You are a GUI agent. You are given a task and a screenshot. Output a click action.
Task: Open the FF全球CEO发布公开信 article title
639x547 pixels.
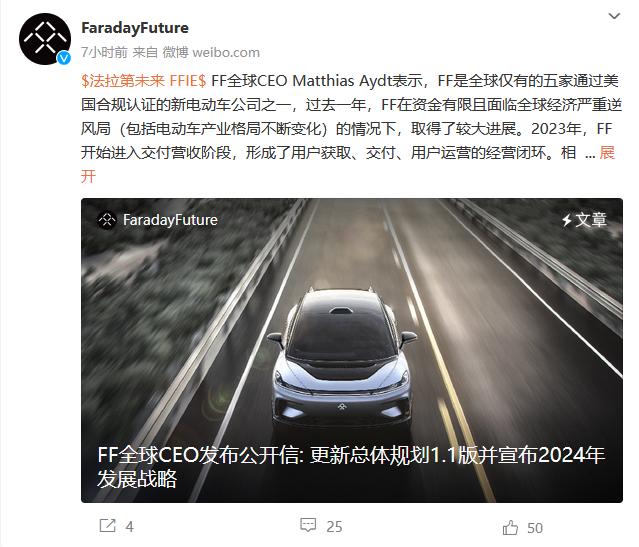[x=350, y=467]
